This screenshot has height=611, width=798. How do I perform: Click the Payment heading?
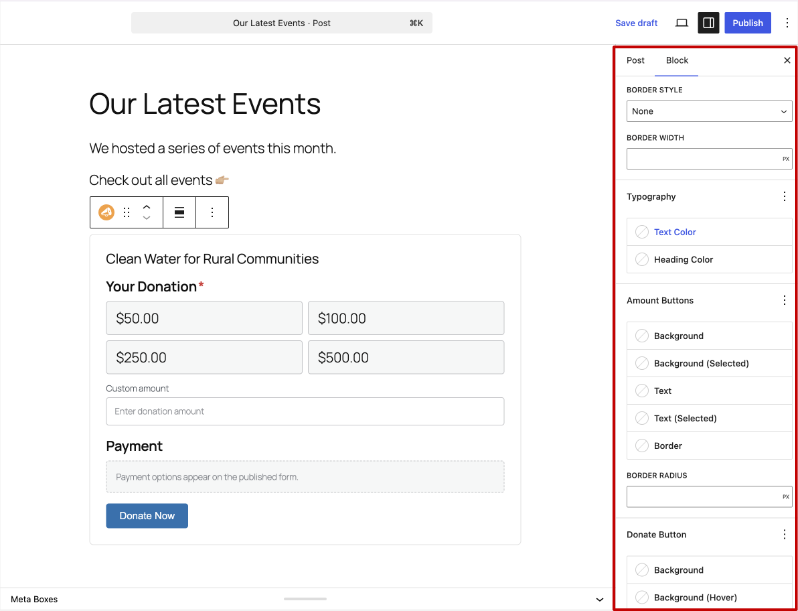click(x=134, y=446)
